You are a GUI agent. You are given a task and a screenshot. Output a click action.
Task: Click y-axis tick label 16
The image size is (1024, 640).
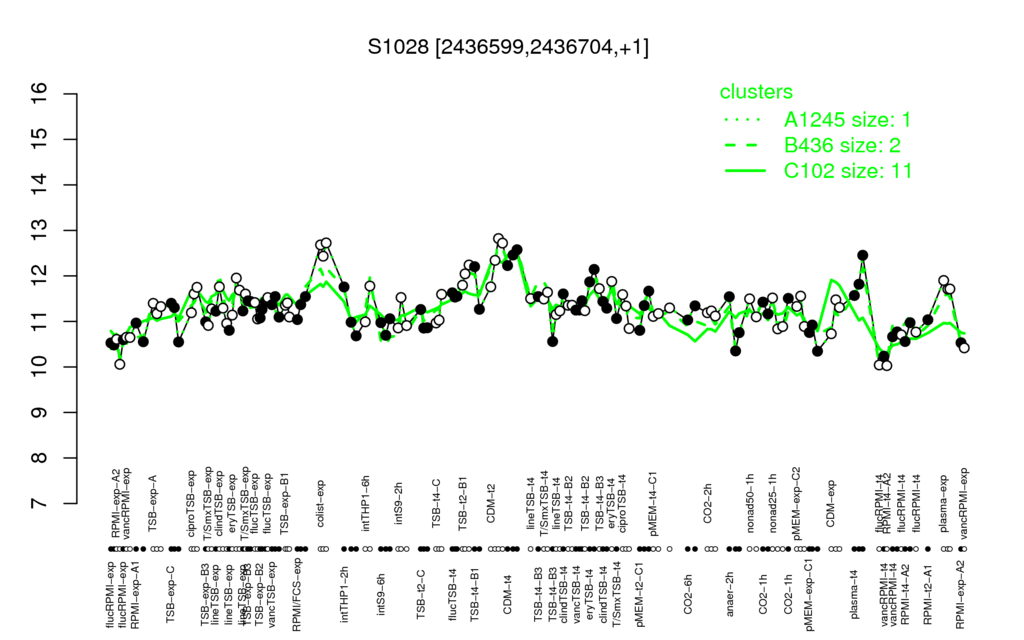tap(40, 94)
